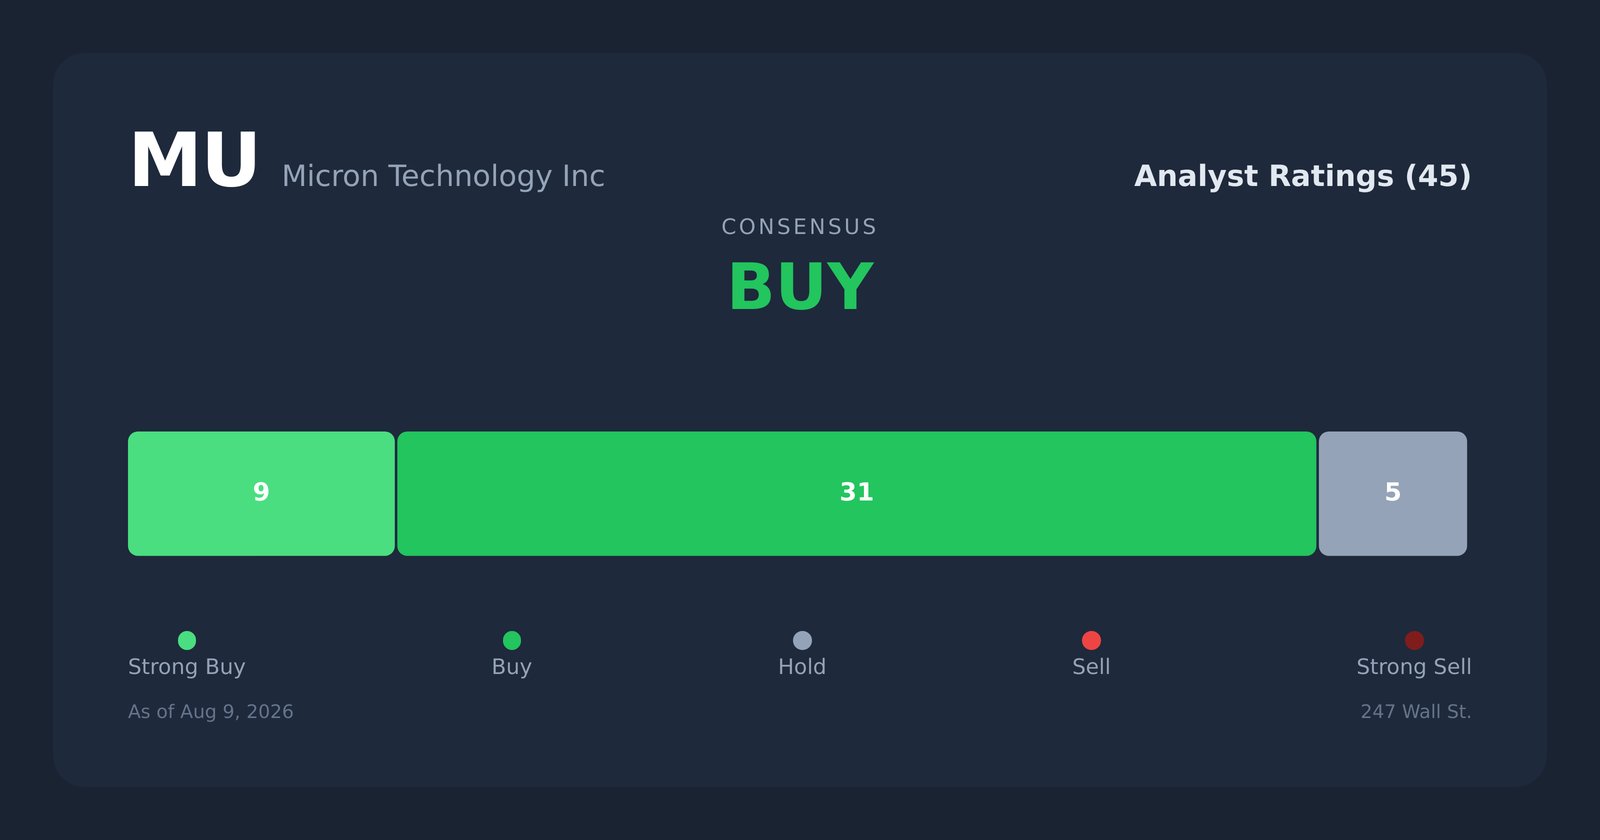Viewport: 1600px width, 840px height.
Task: Select the Strong Buy segment showing 9
Action: click(x=261, y=494)
